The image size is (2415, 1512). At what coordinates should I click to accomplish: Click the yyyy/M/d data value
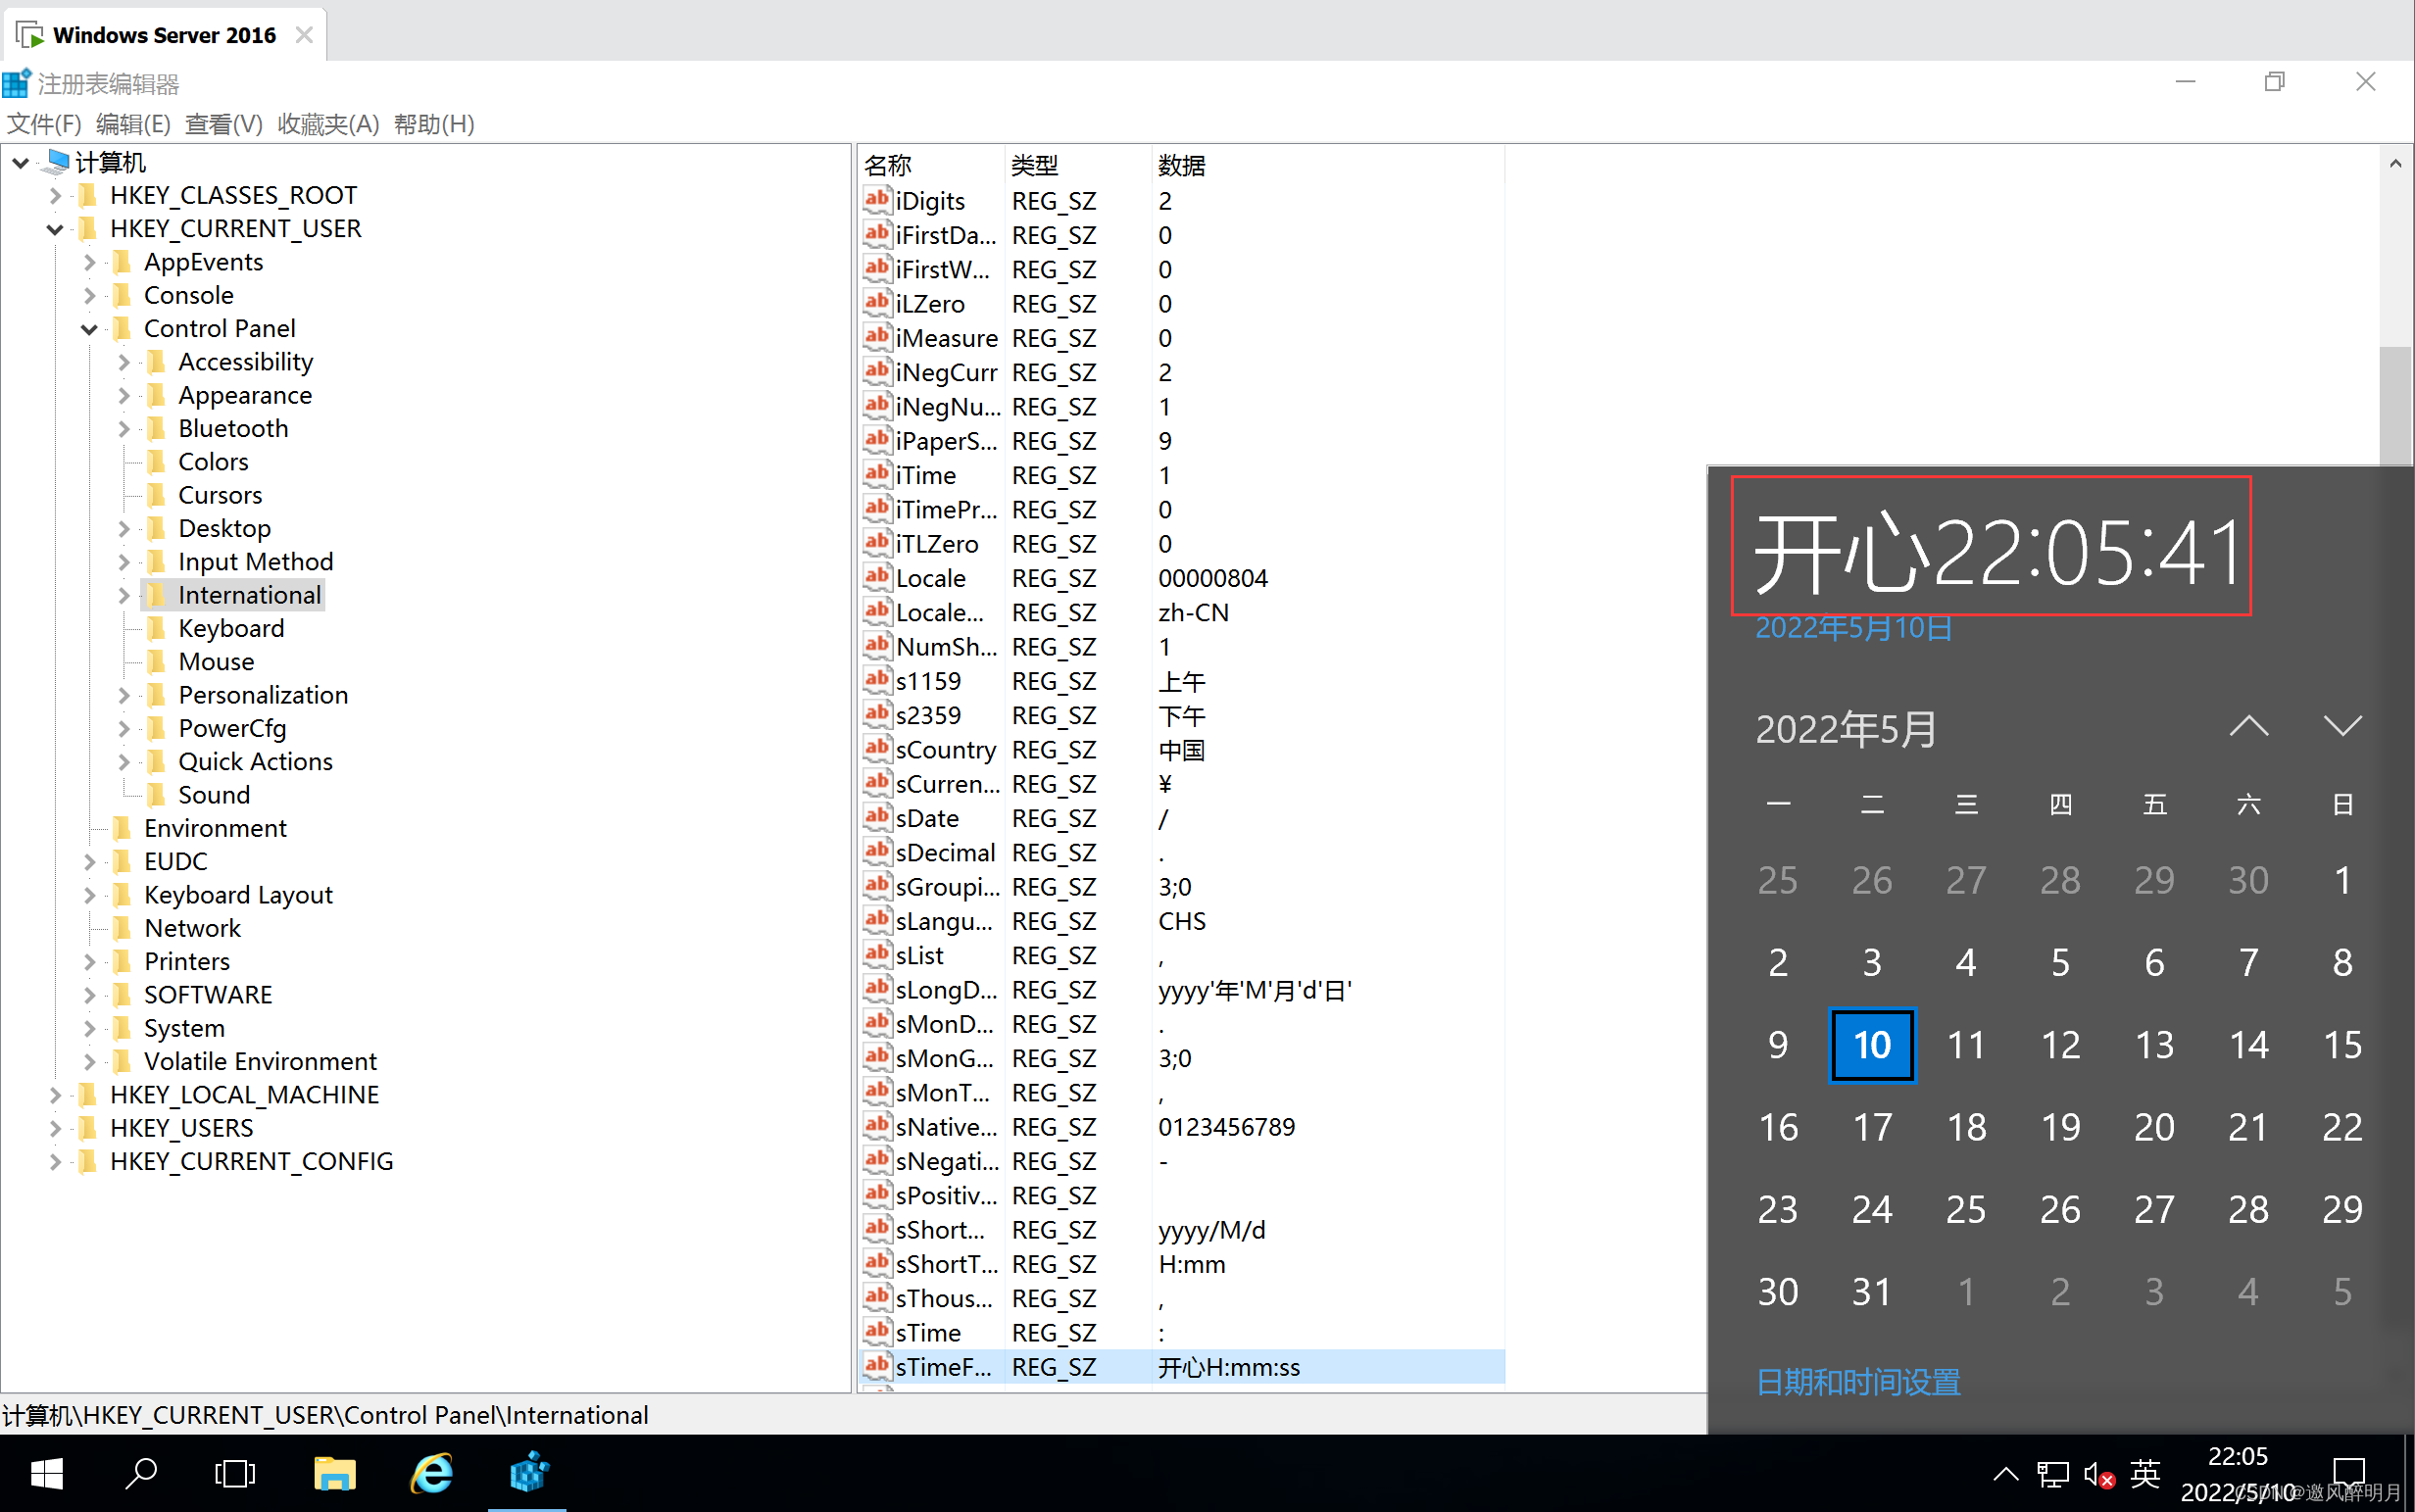(x=1211, y=1230)
